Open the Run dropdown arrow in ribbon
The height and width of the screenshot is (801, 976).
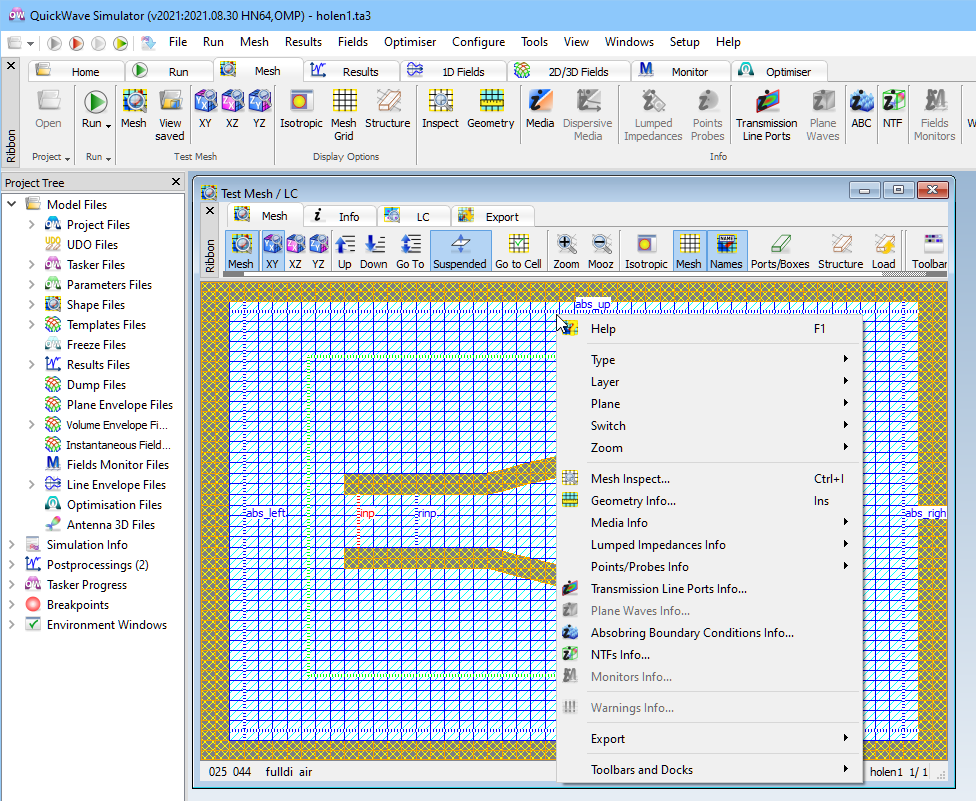click(108, 125)
